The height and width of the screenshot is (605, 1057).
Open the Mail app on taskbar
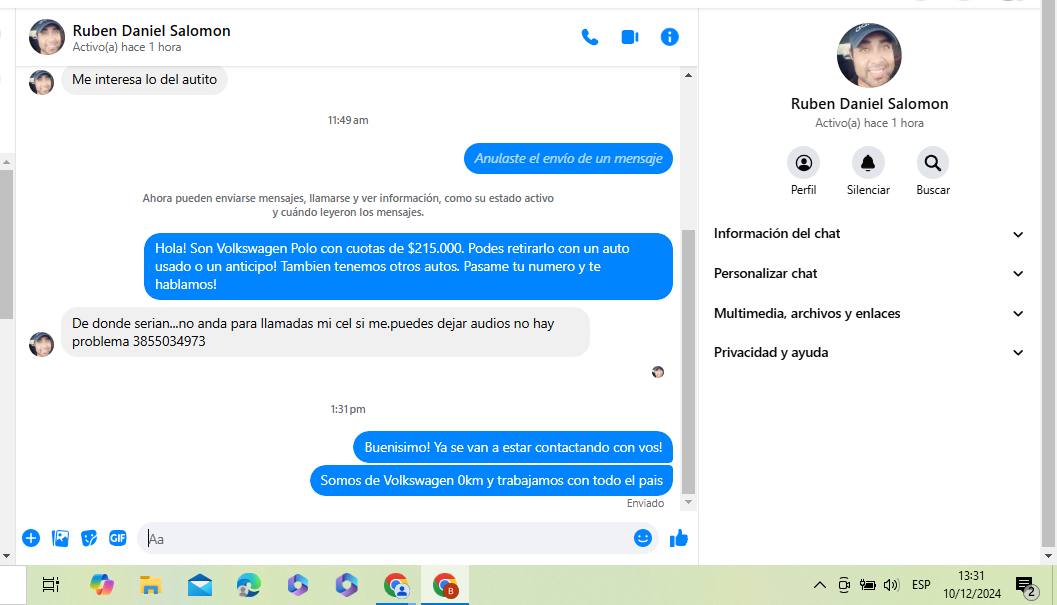coord(200,585)
